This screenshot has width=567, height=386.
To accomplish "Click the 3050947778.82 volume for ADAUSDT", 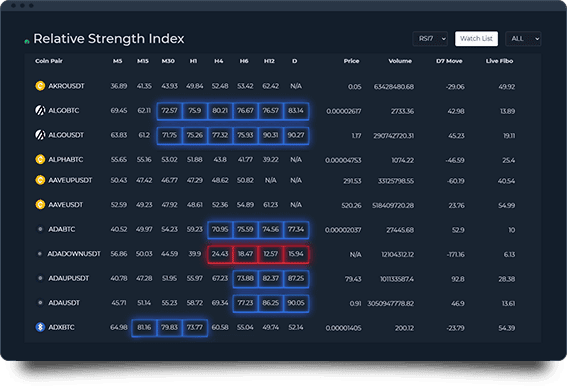I will 391,303.
